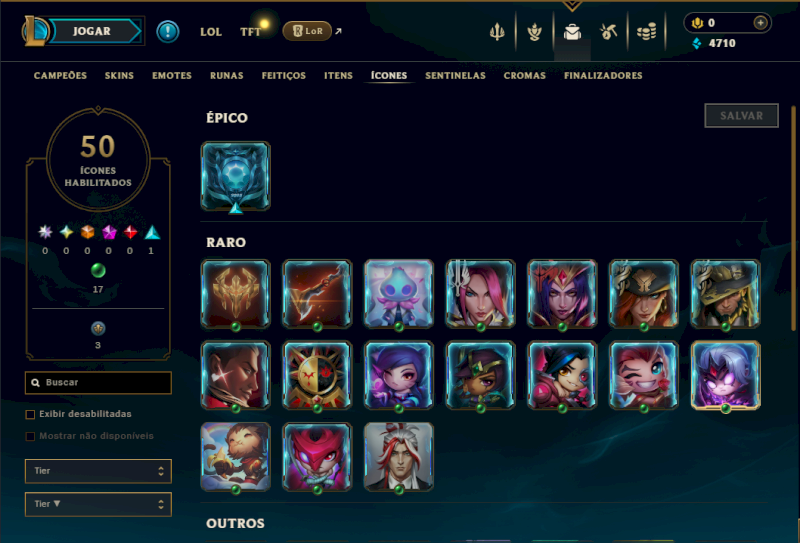
Task: Open the hammer crafting loot icon
Action: [x=609, y=32]
